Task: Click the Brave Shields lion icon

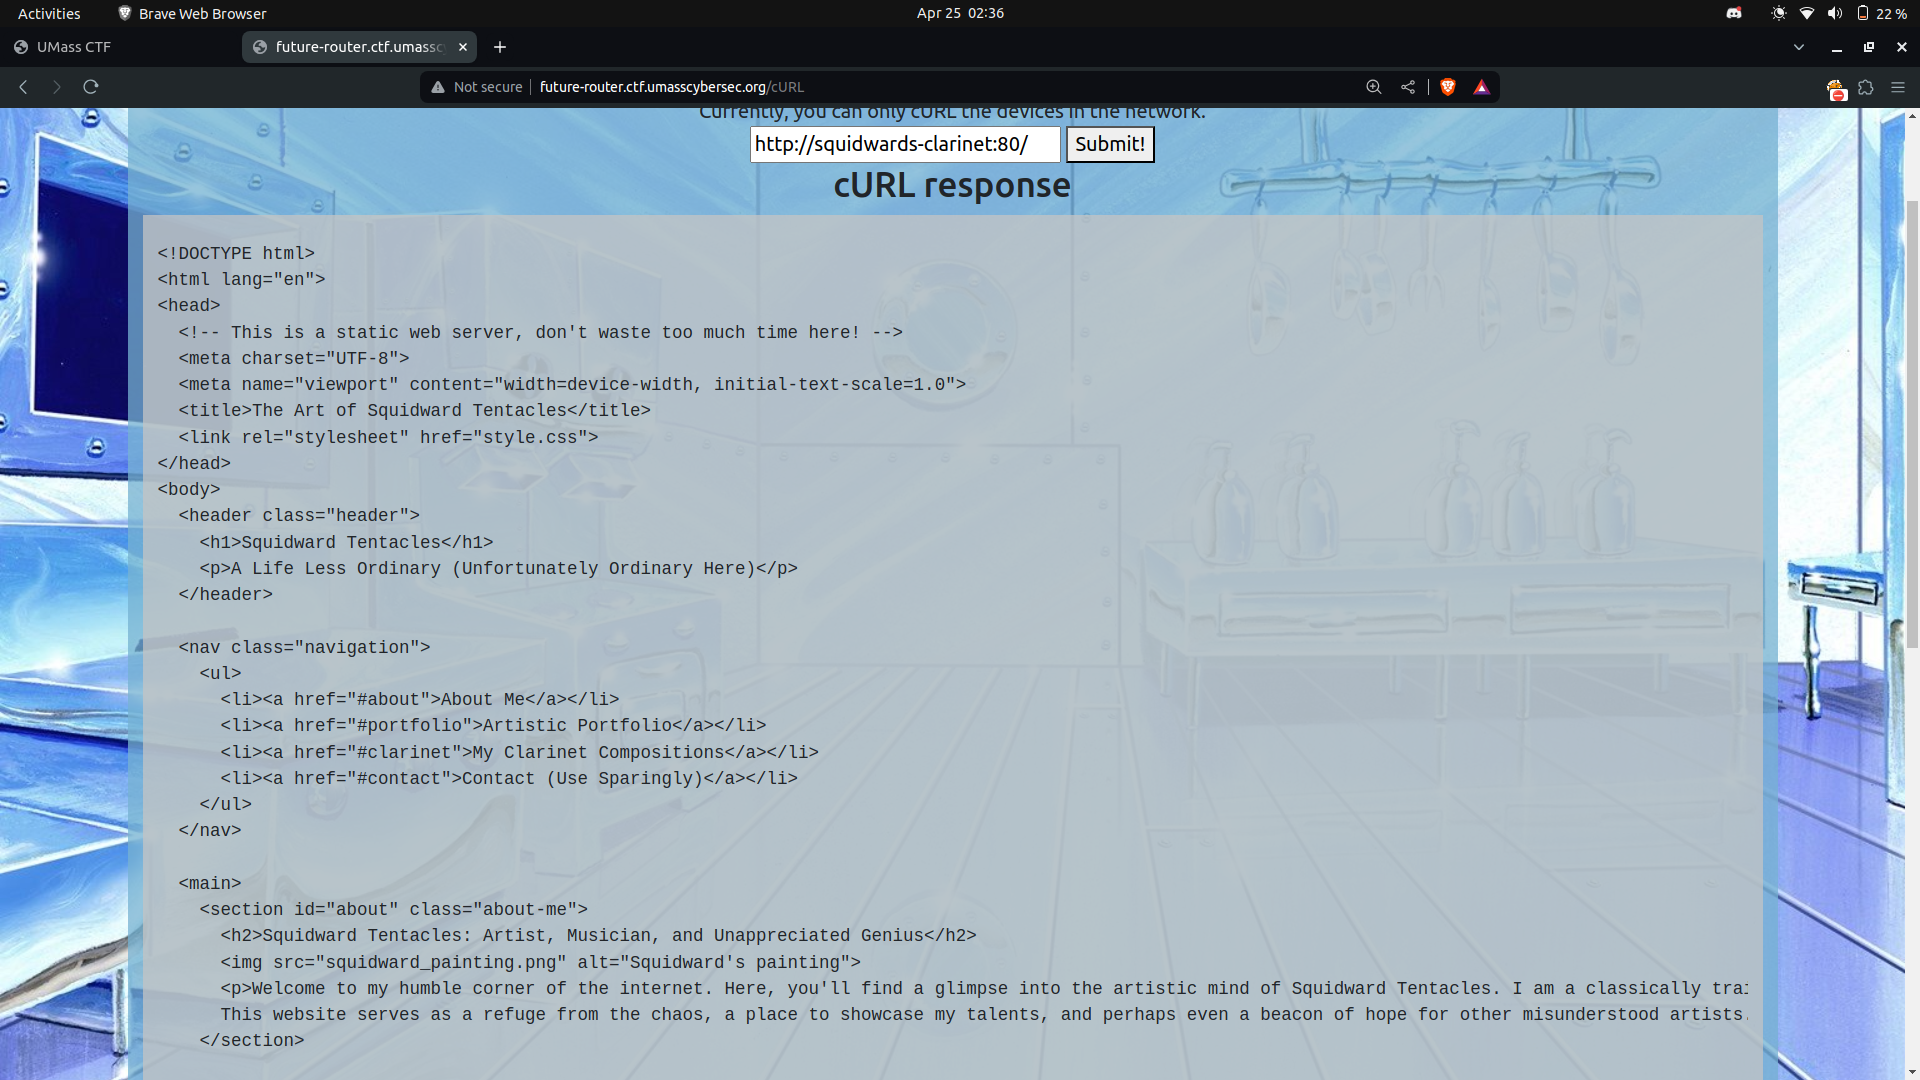Action: point(1447,87)
